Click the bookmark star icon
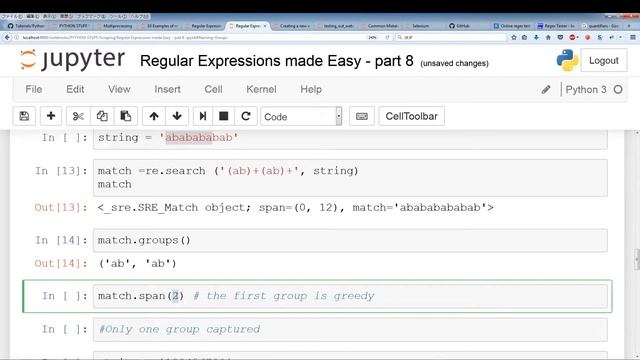 (514, 37)
